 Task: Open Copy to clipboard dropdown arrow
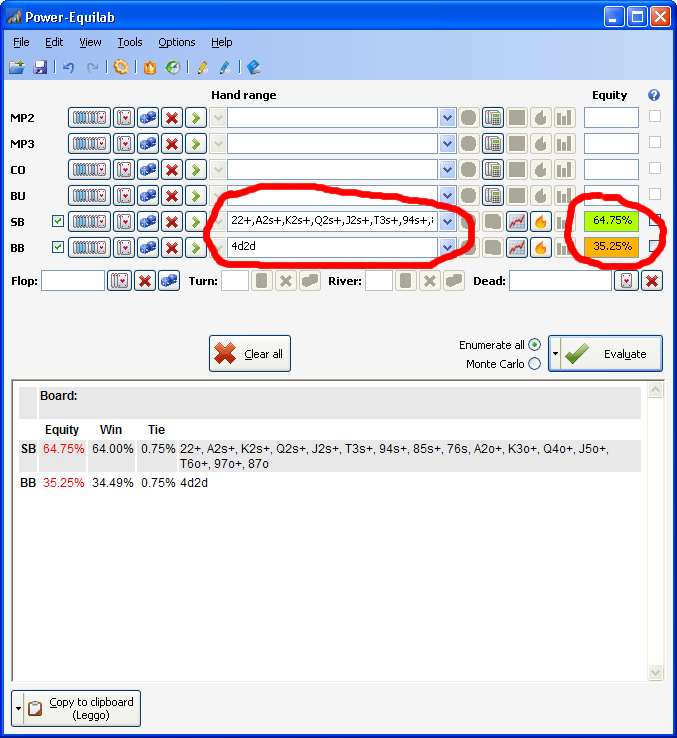[18, 708]
